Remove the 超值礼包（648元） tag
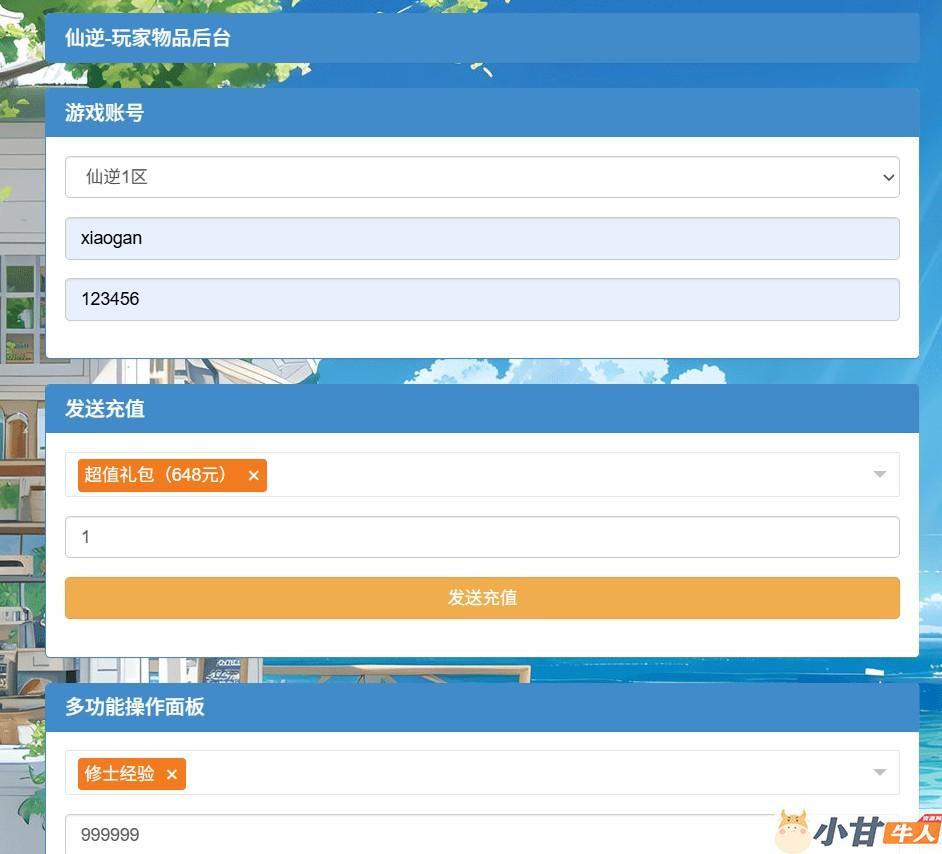 tap(253, 475)
